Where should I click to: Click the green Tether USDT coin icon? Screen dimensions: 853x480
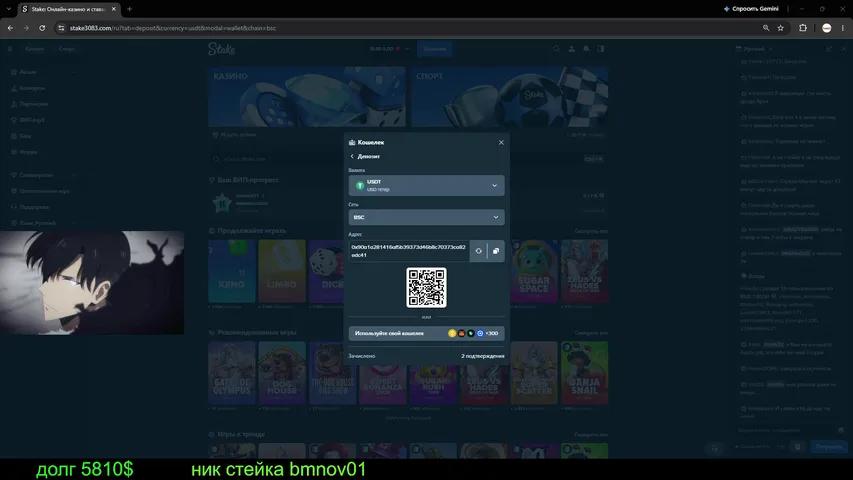360,186
